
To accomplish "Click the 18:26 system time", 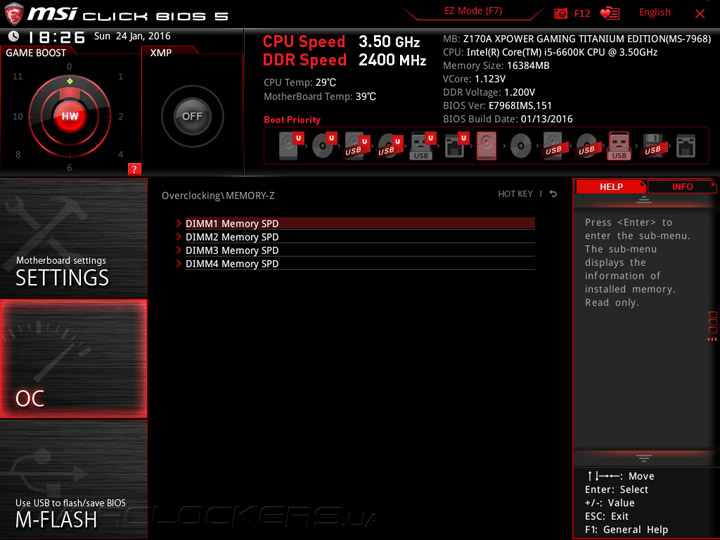I will [x=56, y=37].
